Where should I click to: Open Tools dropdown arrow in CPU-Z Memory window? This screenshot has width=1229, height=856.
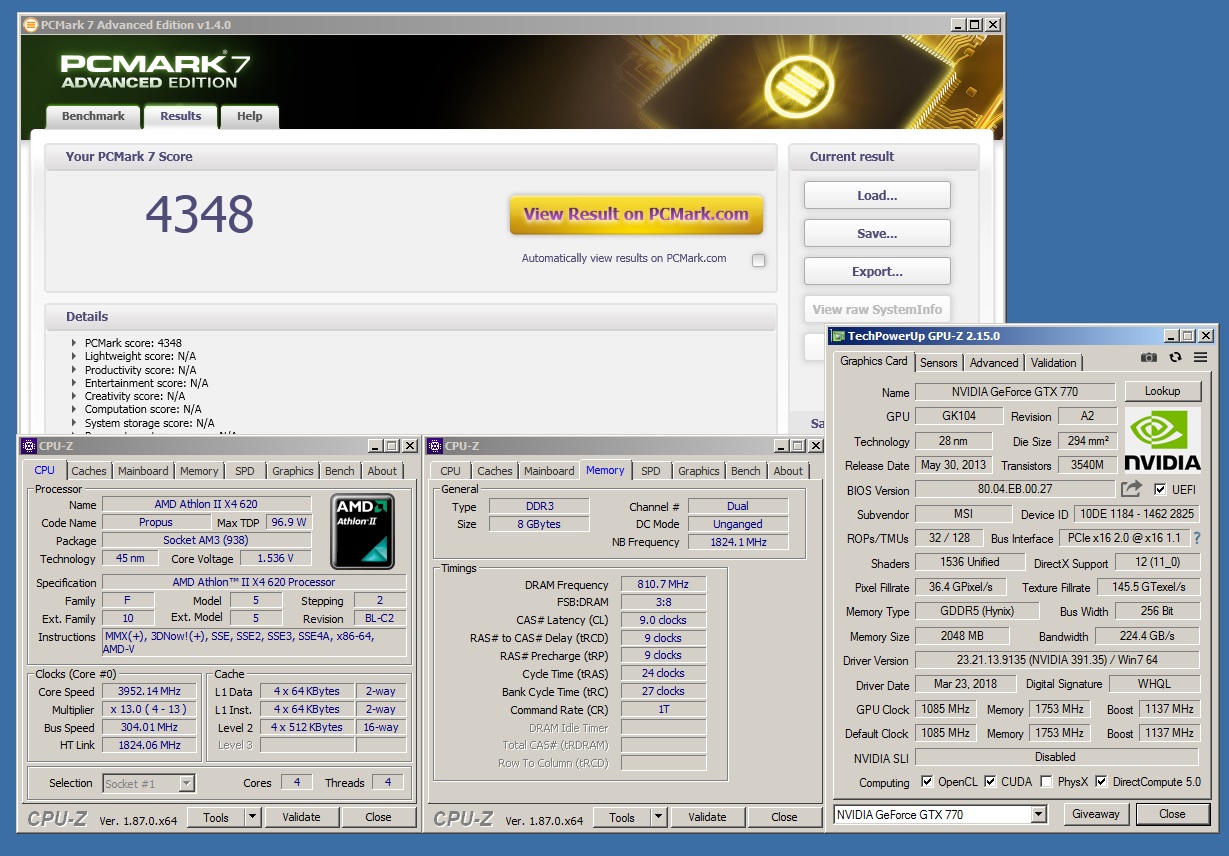pos(658,817)
